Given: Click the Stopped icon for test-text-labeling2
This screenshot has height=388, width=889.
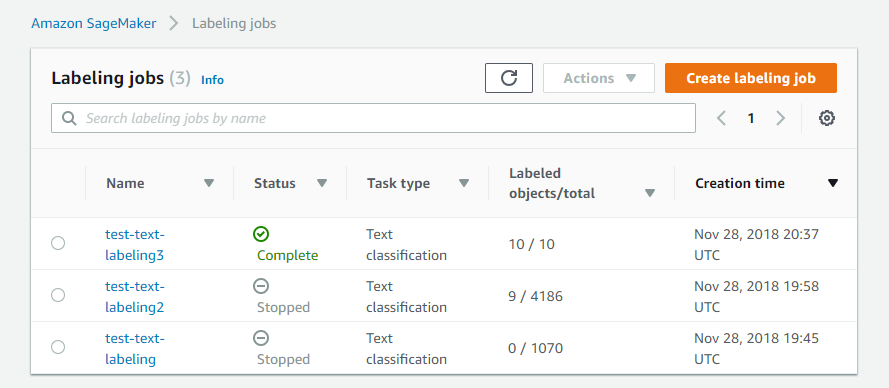Looking at the screenshot, I should pyautogui.click(x=261, y=286).
